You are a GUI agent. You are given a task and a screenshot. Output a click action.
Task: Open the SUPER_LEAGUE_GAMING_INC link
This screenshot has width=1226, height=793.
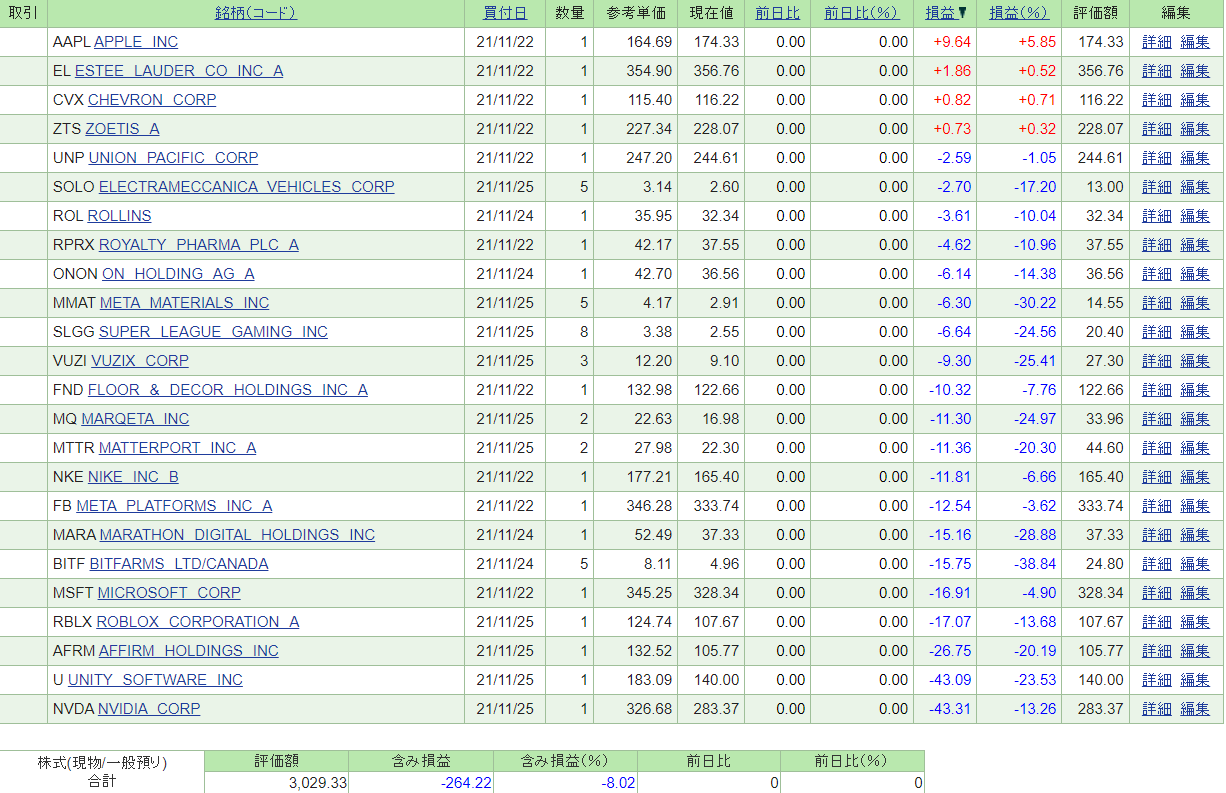tap(213, 332)
